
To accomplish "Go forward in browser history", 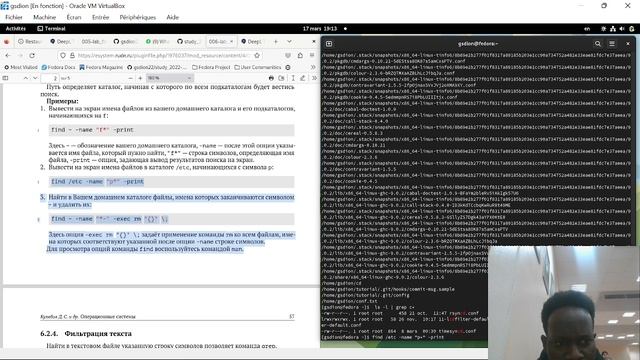I will pyautogui.click(x=20, y=55).
